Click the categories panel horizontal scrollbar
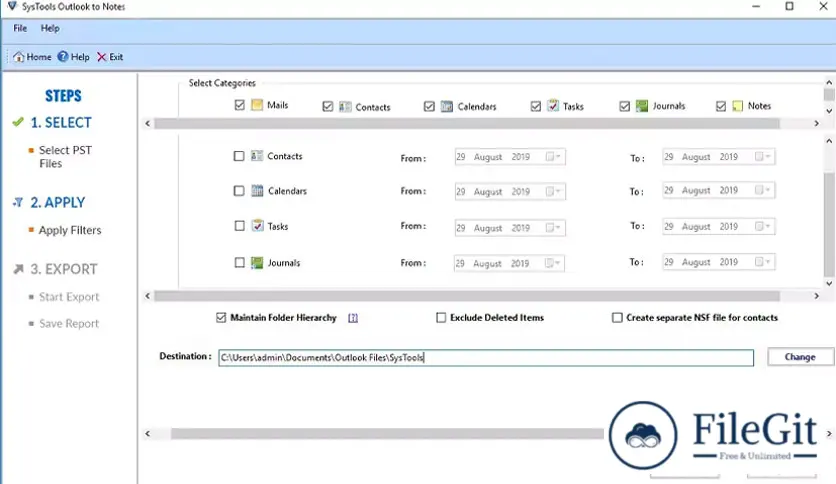The image size is (836, 484). point(467,124)
